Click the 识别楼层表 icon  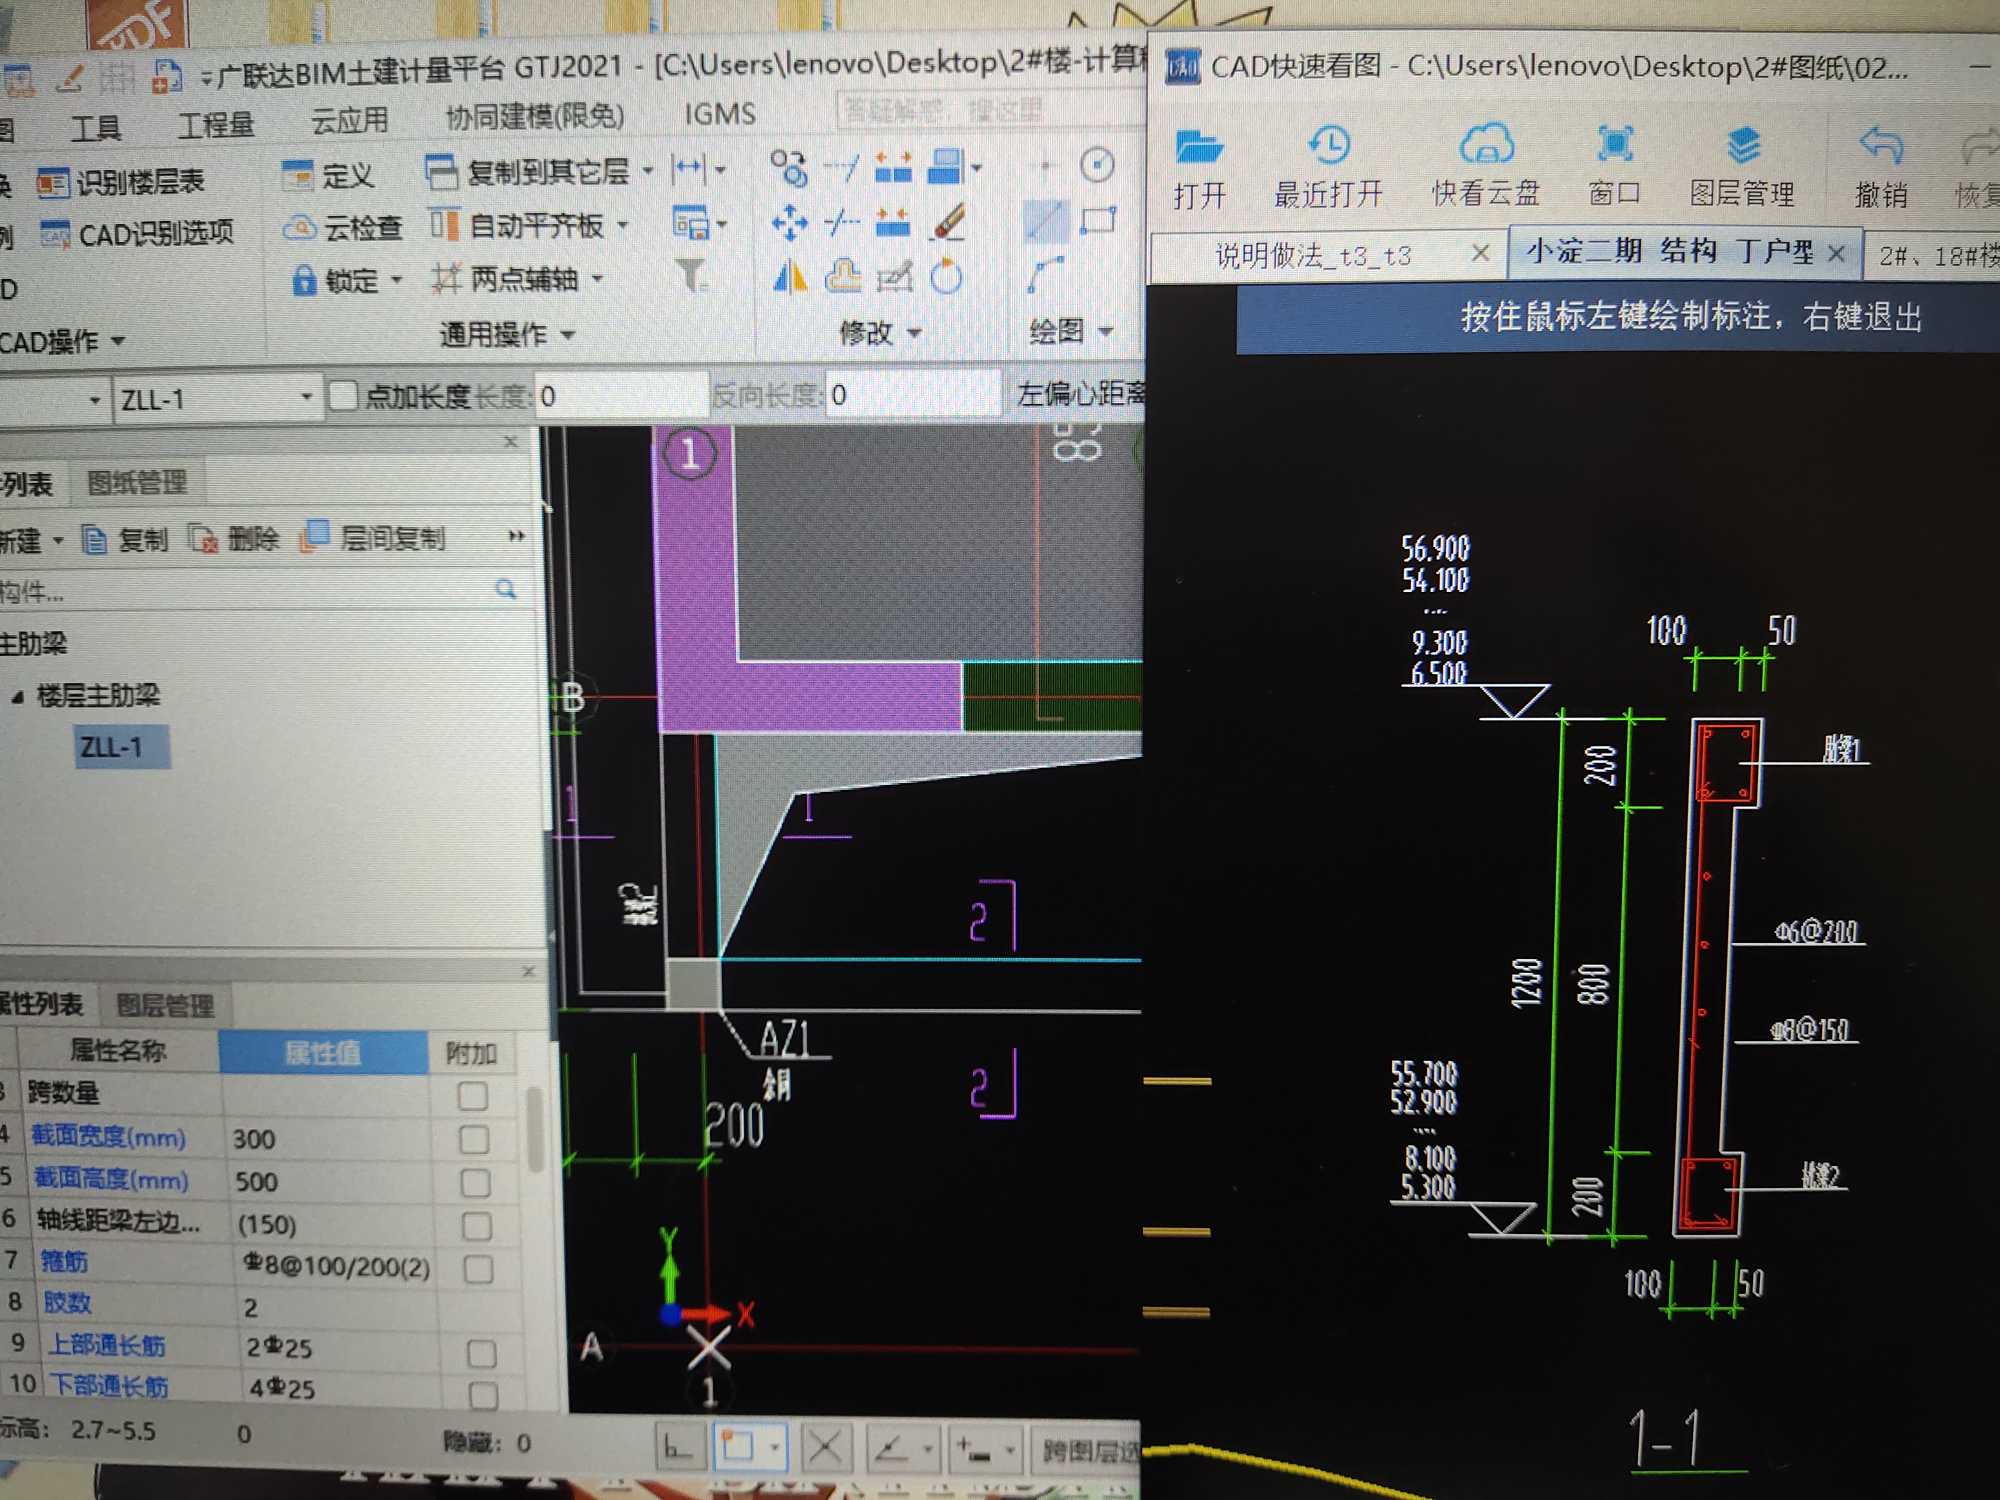pyautogui.click(x=52, y=182)
